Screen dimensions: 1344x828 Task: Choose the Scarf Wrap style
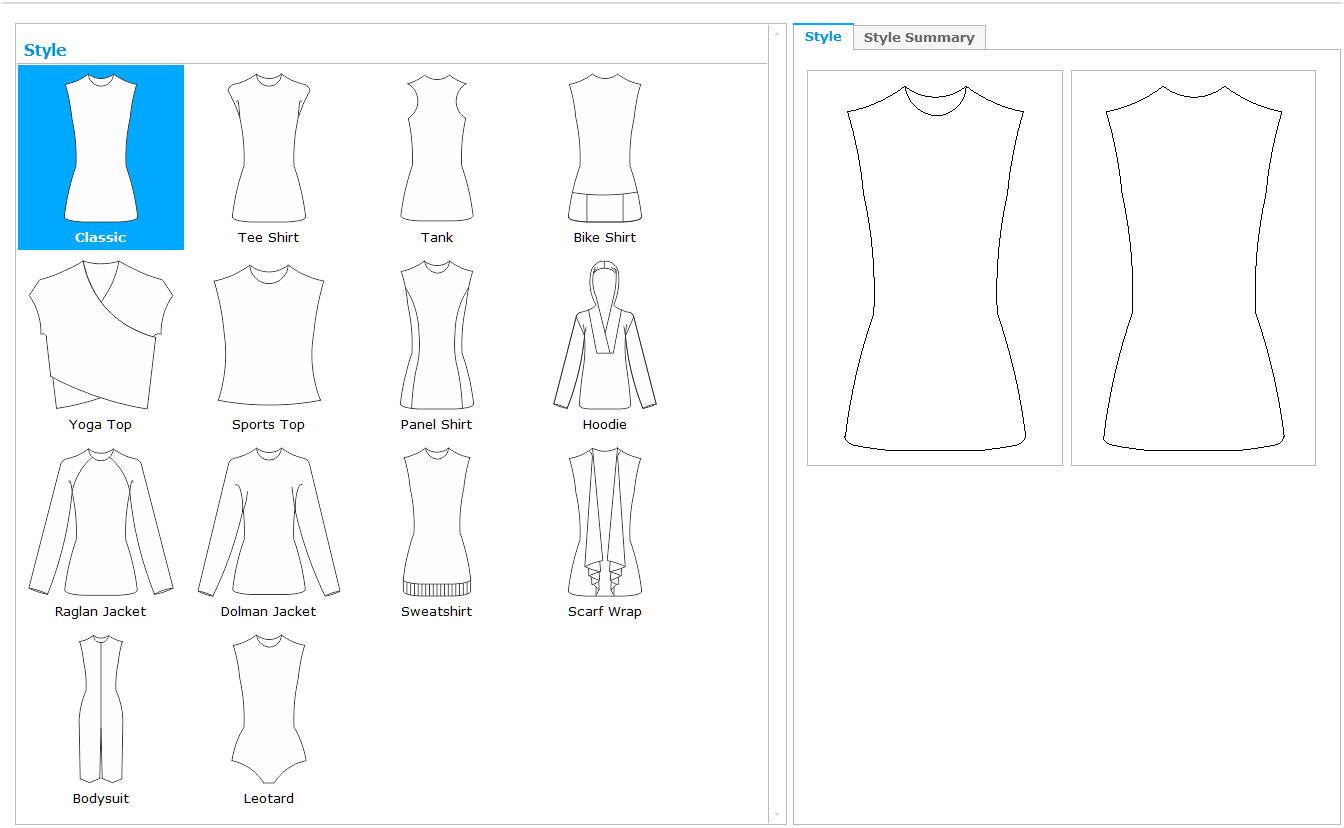click(604, 523)
